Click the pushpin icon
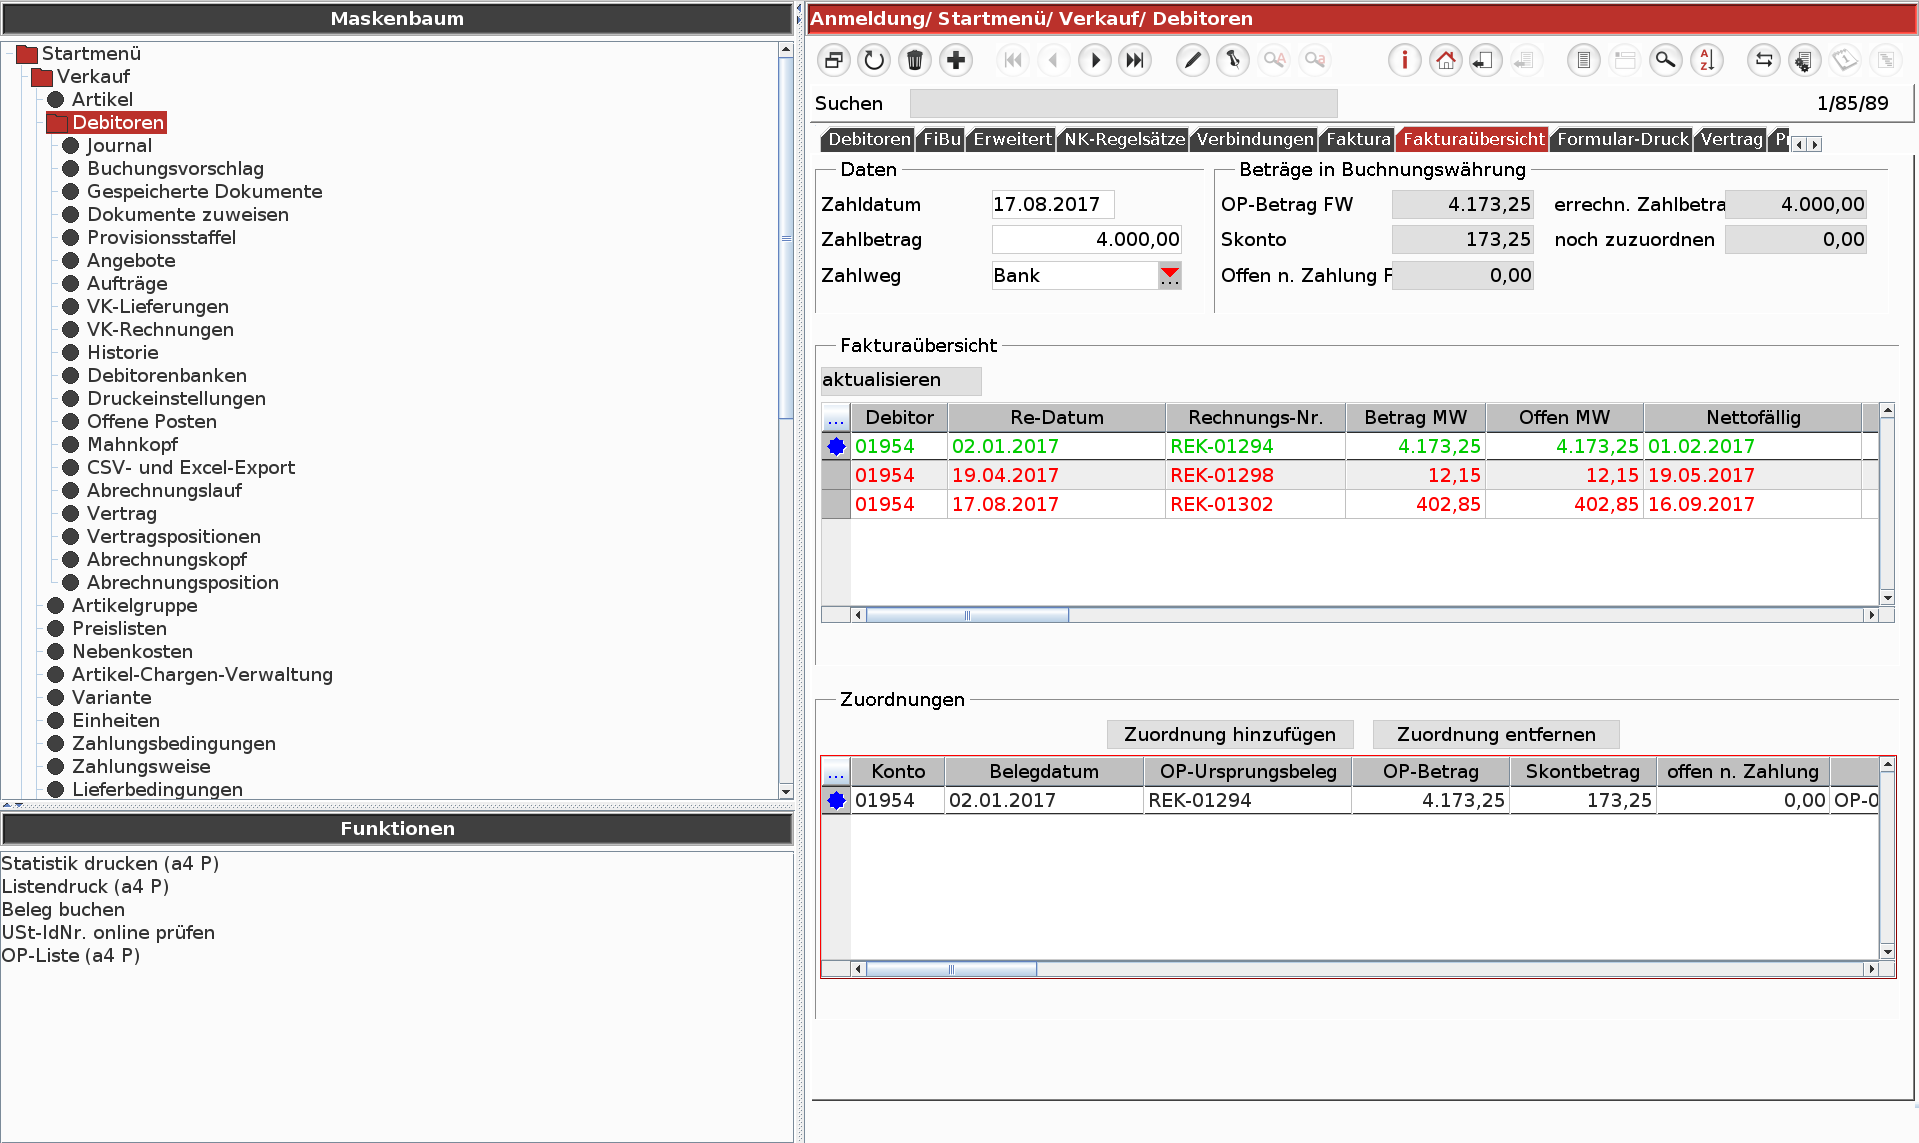Image resolution: width=1919 pixels, height=1143 pixels. point(1233,61)
